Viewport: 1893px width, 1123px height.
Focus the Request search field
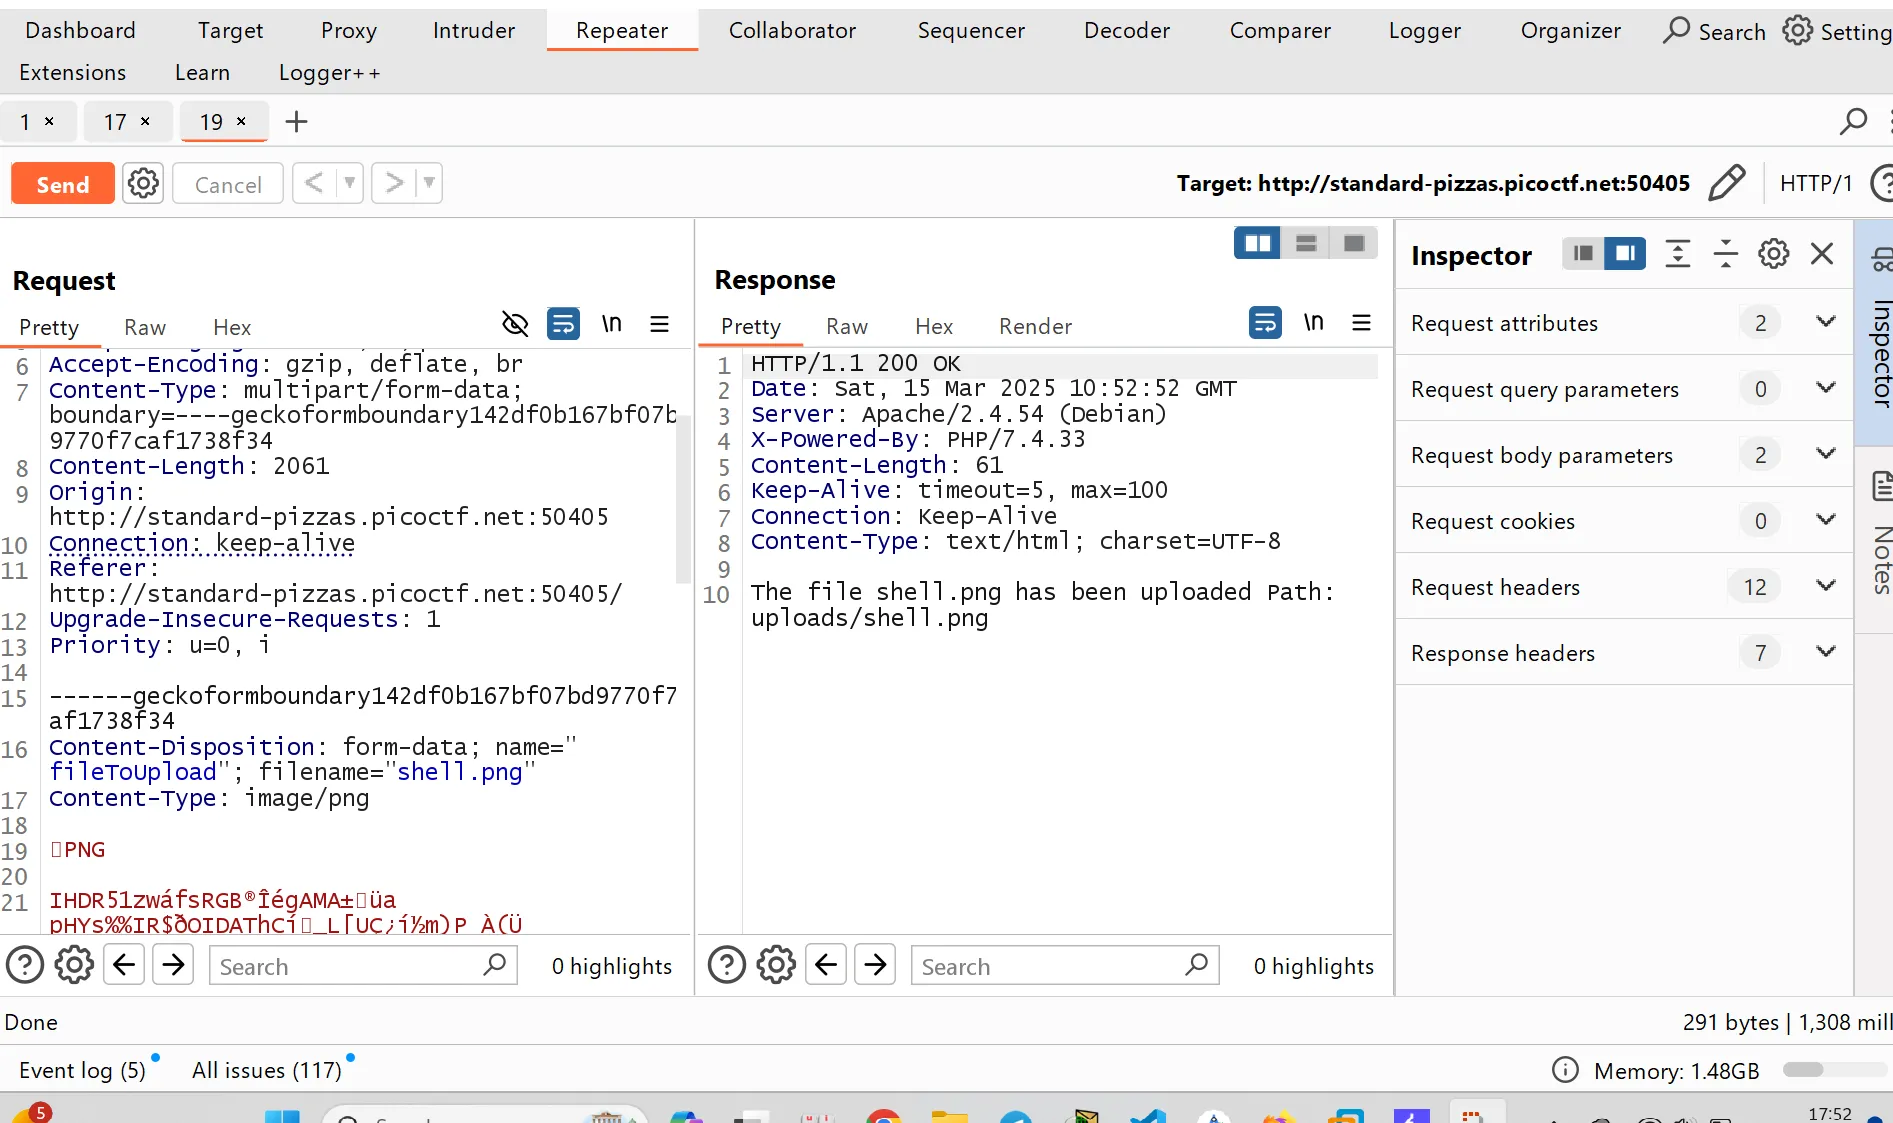(x=363, y=966)
